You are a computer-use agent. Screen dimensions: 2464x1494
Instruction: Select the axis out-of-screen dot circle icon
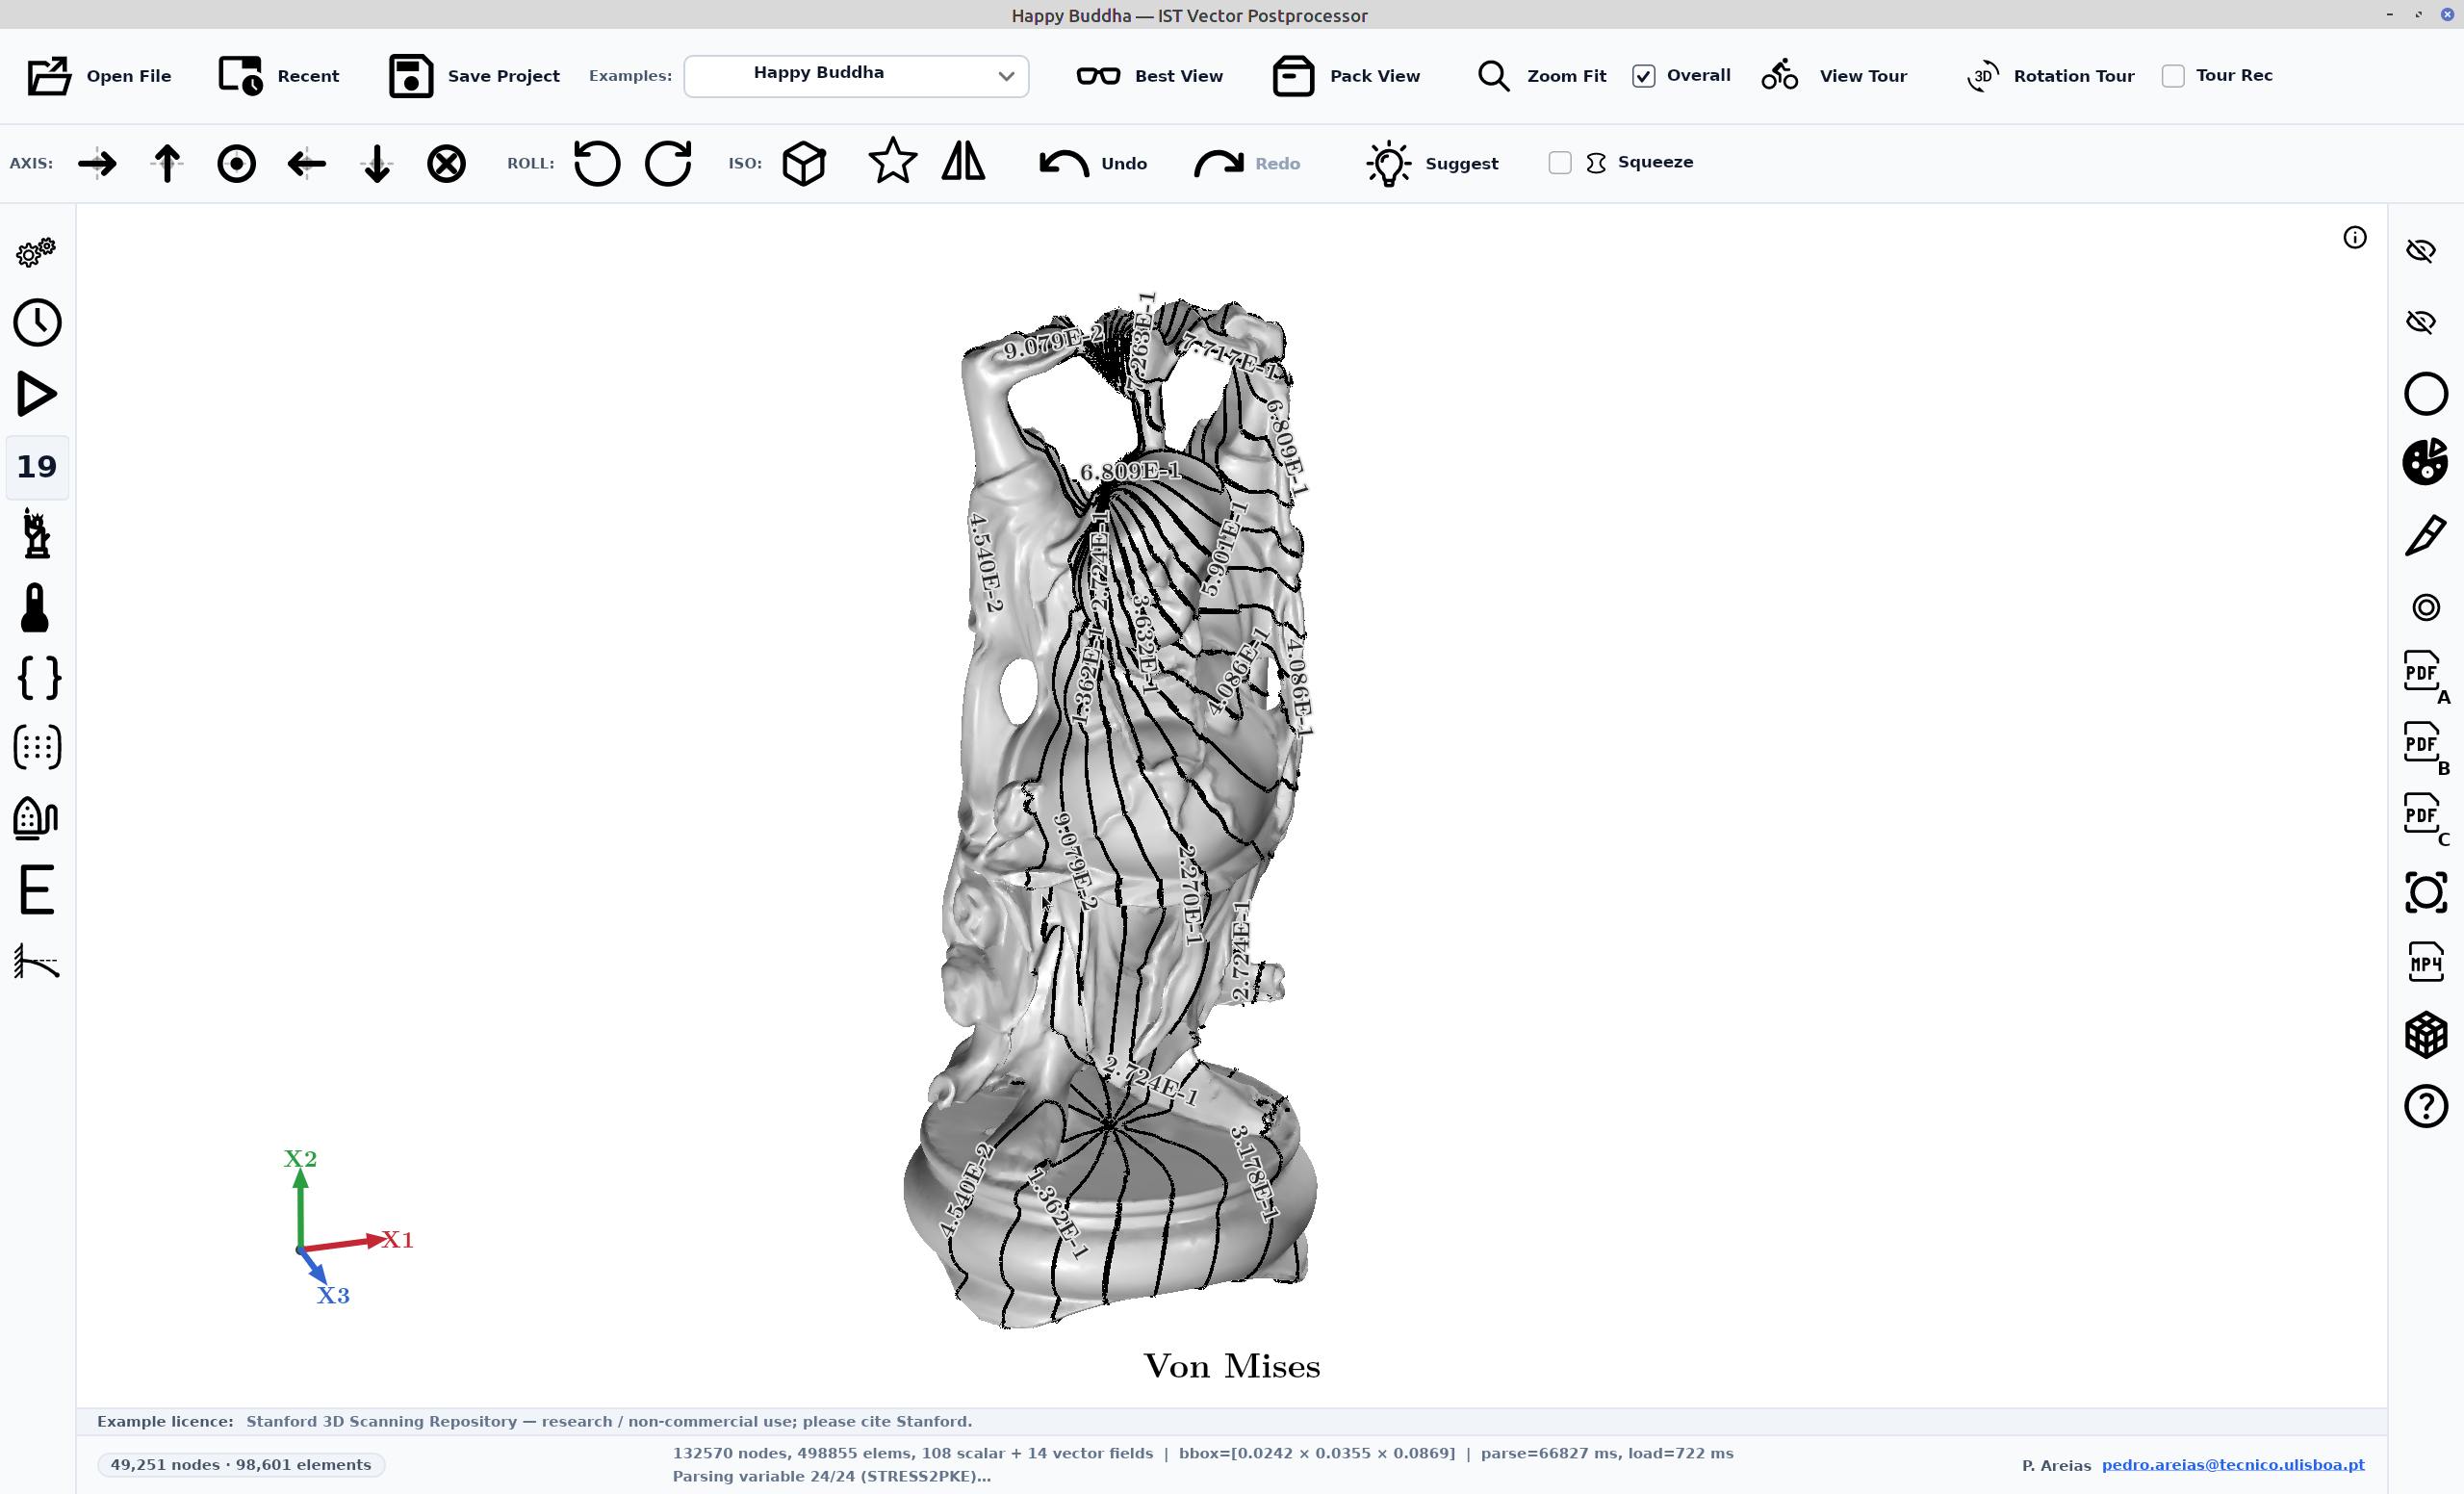237,163
